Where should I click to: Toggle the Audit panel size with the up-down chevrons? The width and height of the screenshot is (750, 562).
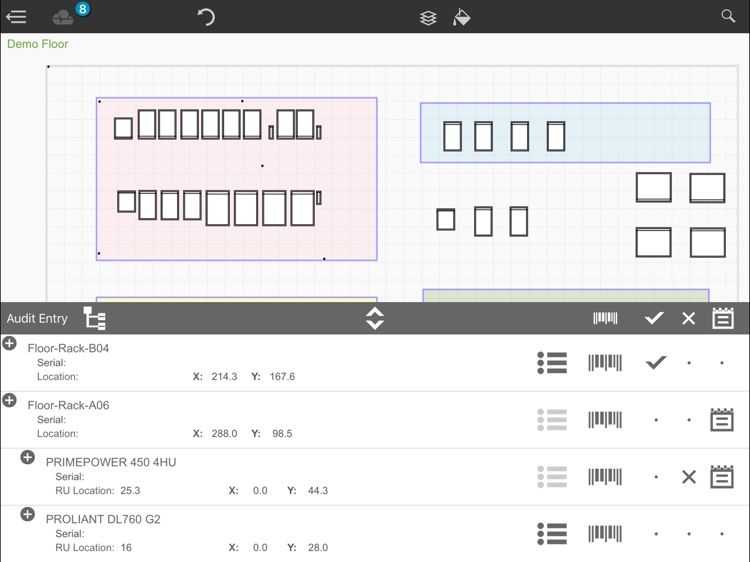(375, 319)
